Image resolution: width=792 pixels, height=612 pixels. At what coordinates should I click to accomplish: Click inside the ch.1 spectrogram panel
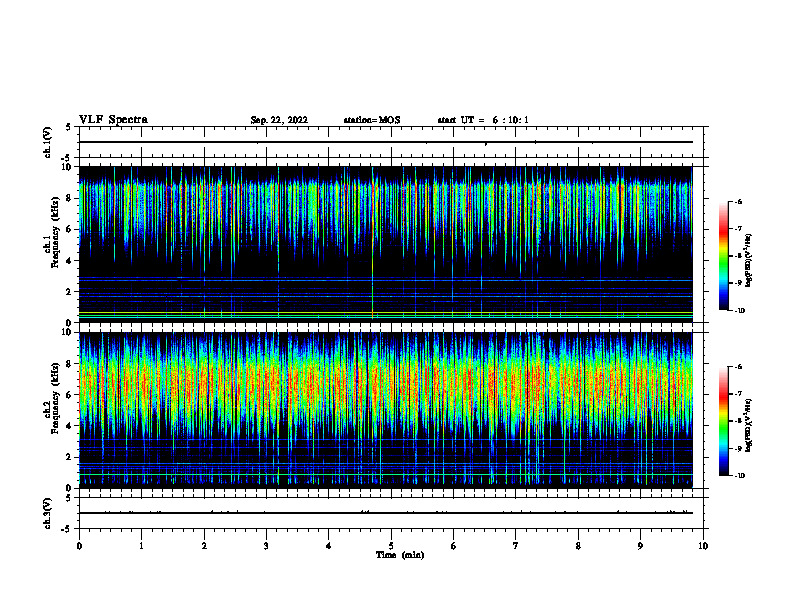tap(385, 244)
